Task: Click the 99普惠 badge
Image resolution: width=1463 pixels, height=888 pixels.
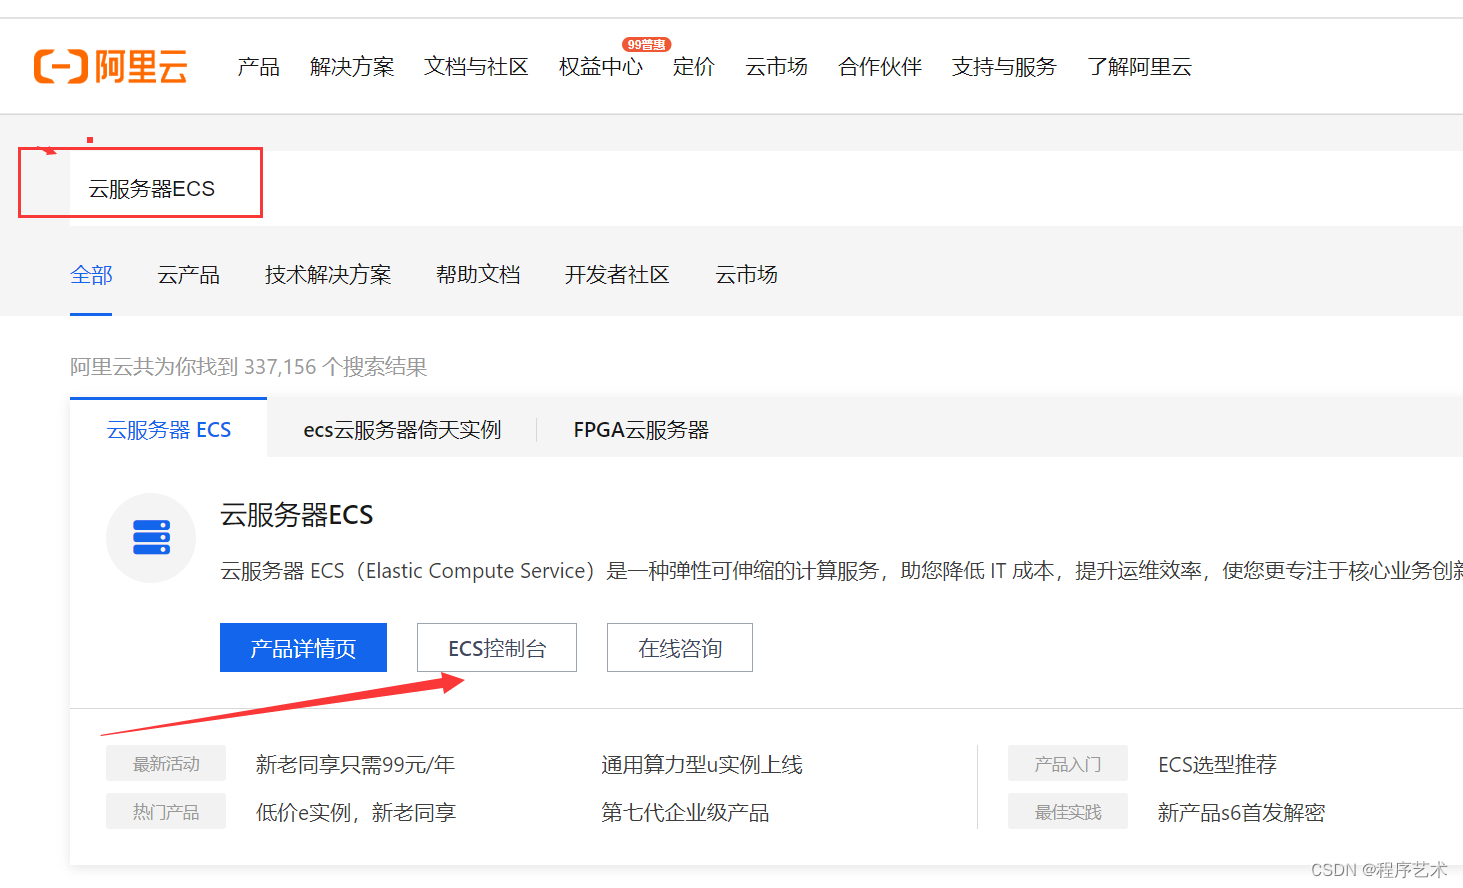Action: tap(646, 44)
